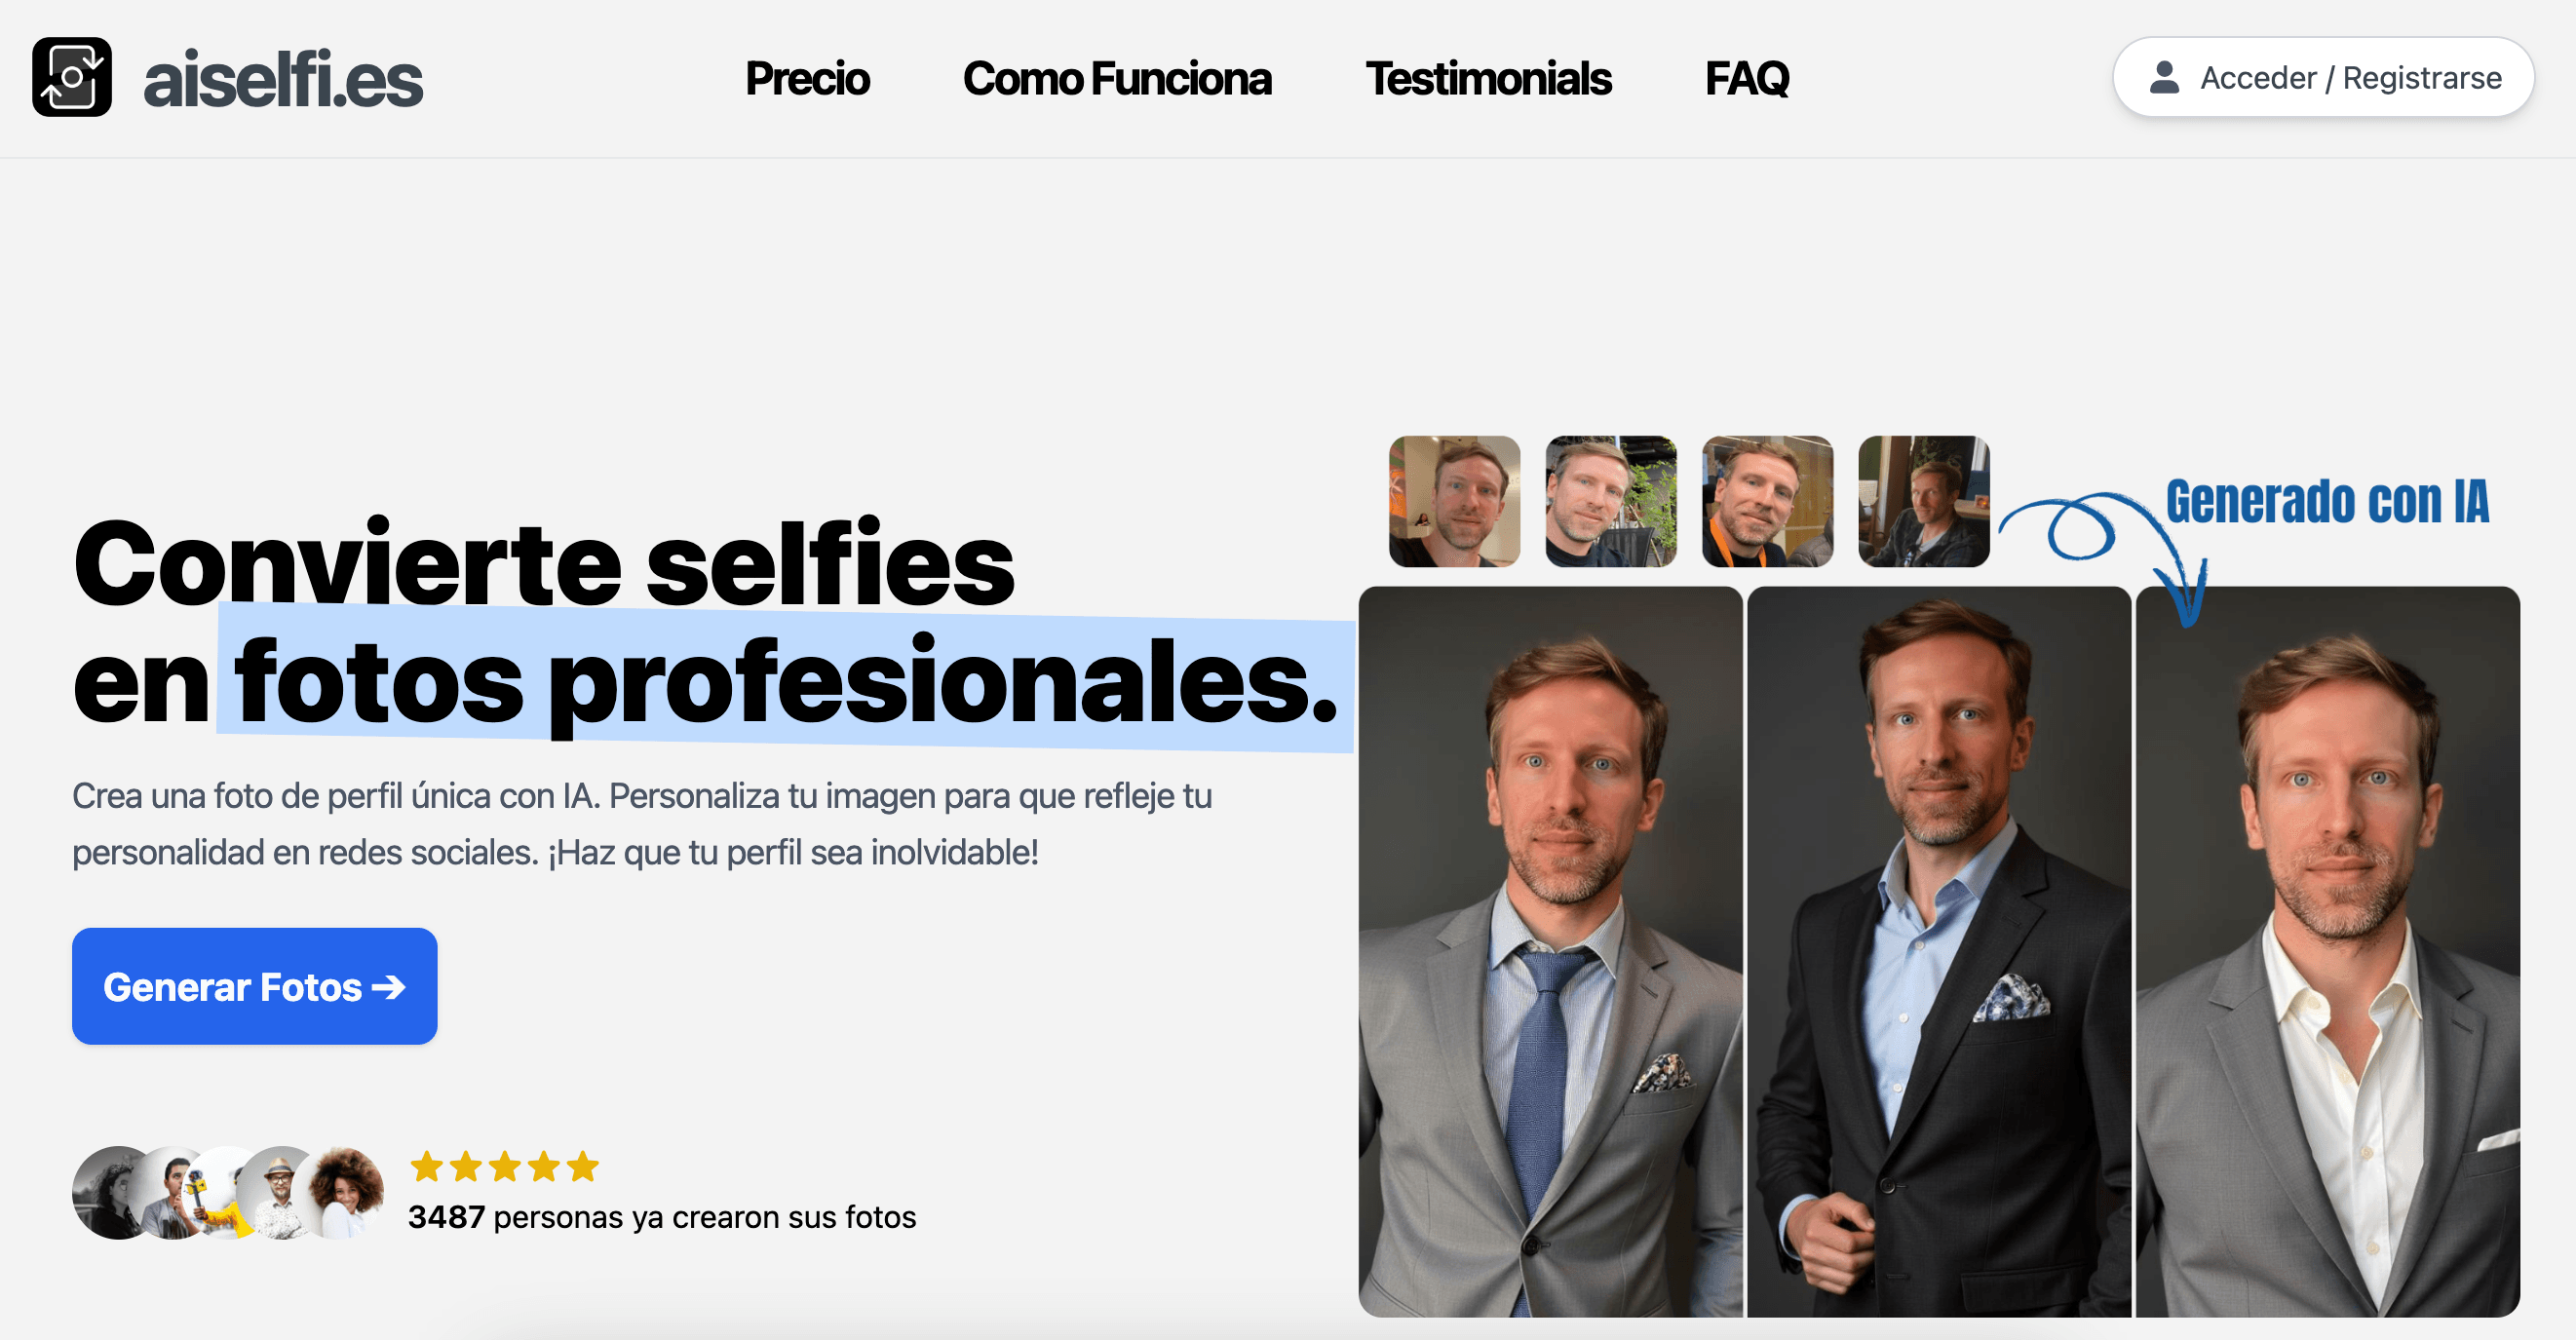
Task: Click the user silhouette icon in Acceder button
Action: 2164,77
